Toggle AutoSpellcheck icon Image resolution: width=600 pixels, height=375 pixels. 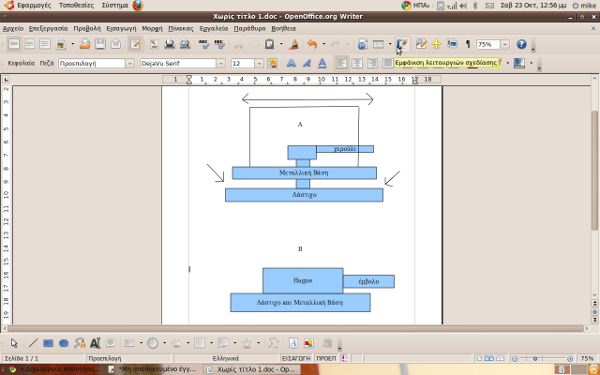tap(220, 44)
